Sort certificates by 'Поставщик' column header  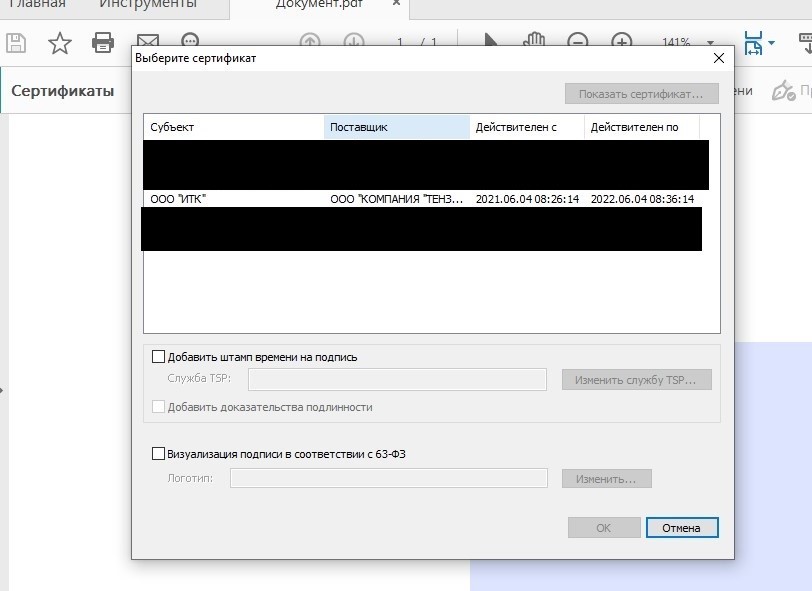coord(396,127)
